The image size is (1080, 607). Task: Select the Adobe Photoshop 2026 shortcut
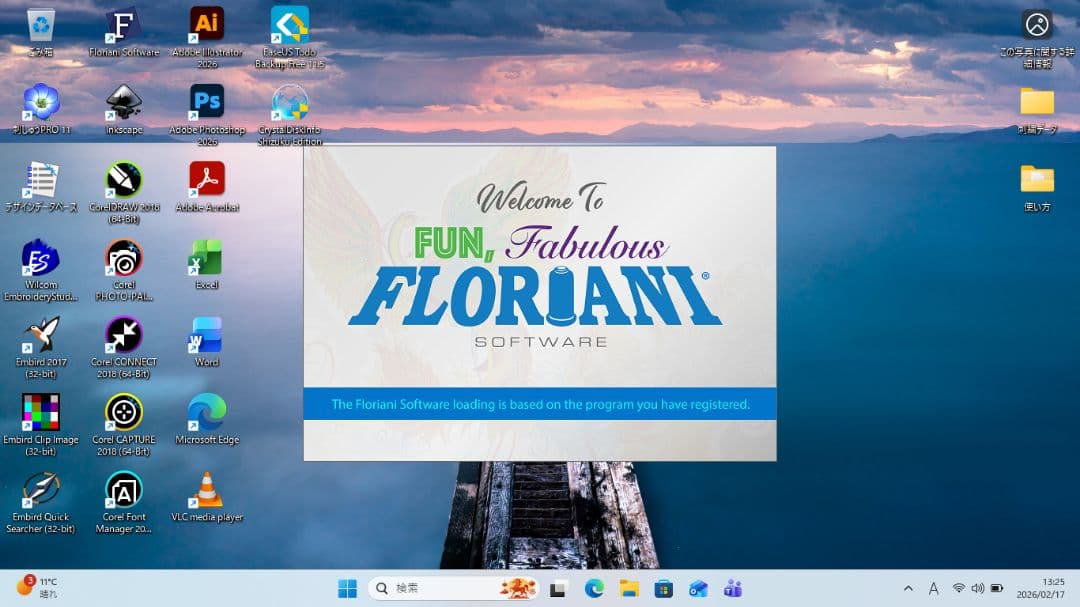pos(207,102)
